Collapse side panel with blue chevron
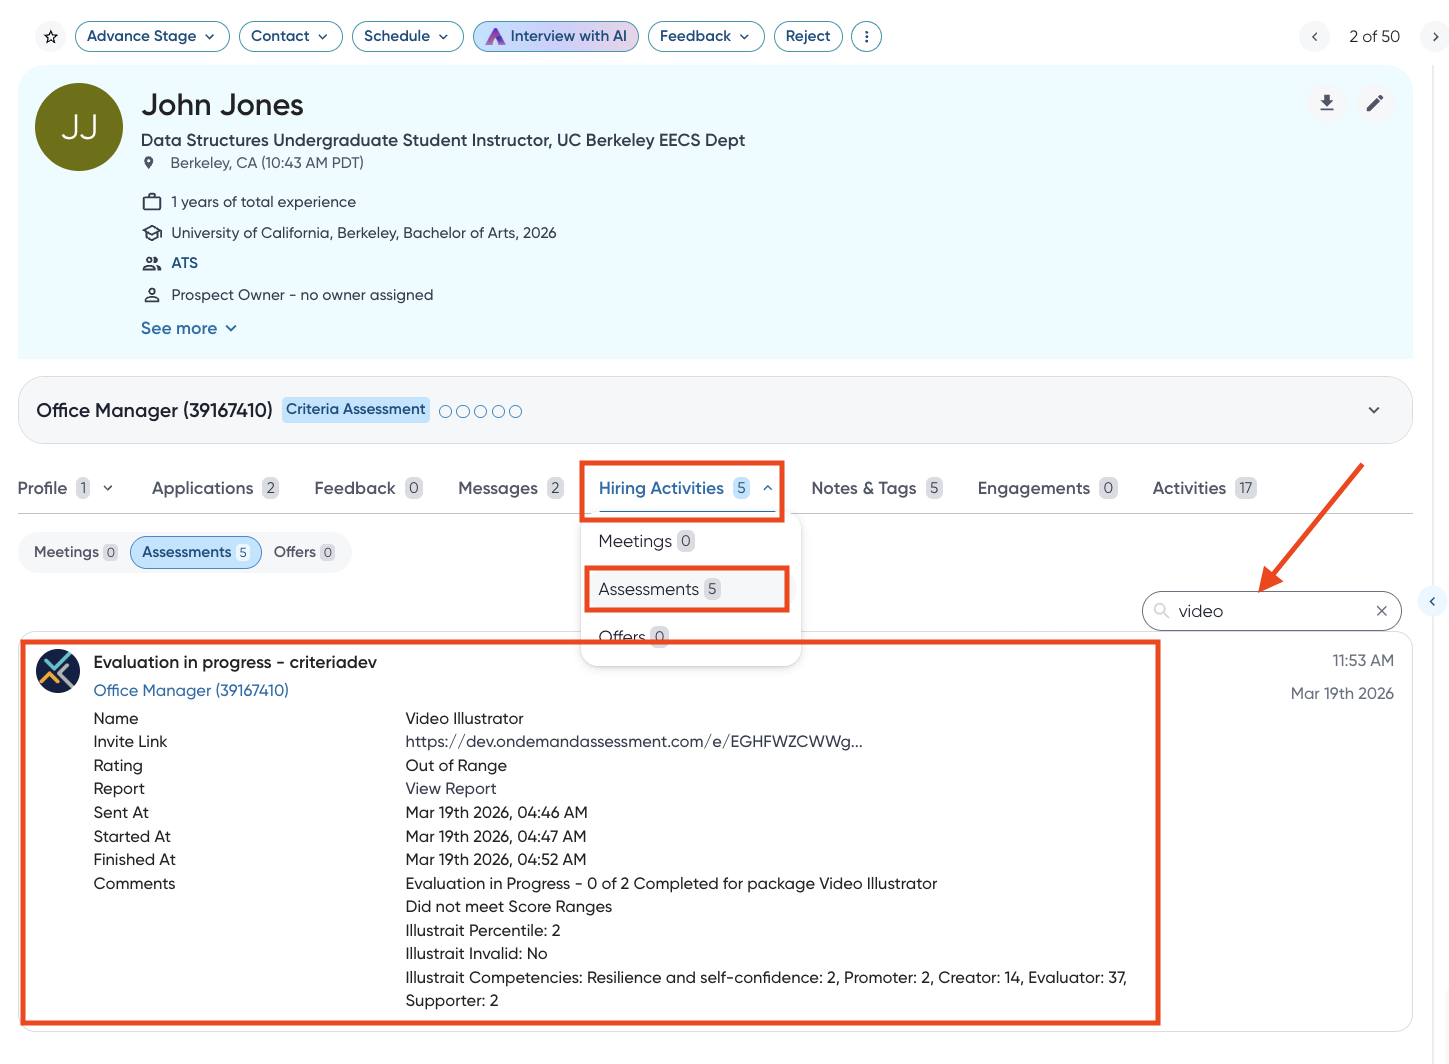 [x=1432, y=601]
